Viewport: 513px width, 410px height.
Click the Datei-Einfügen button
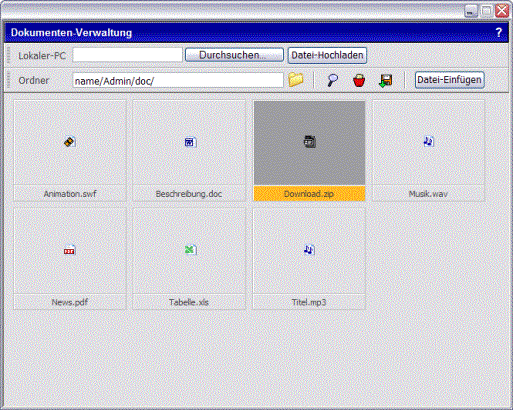[x=449, y=80]
